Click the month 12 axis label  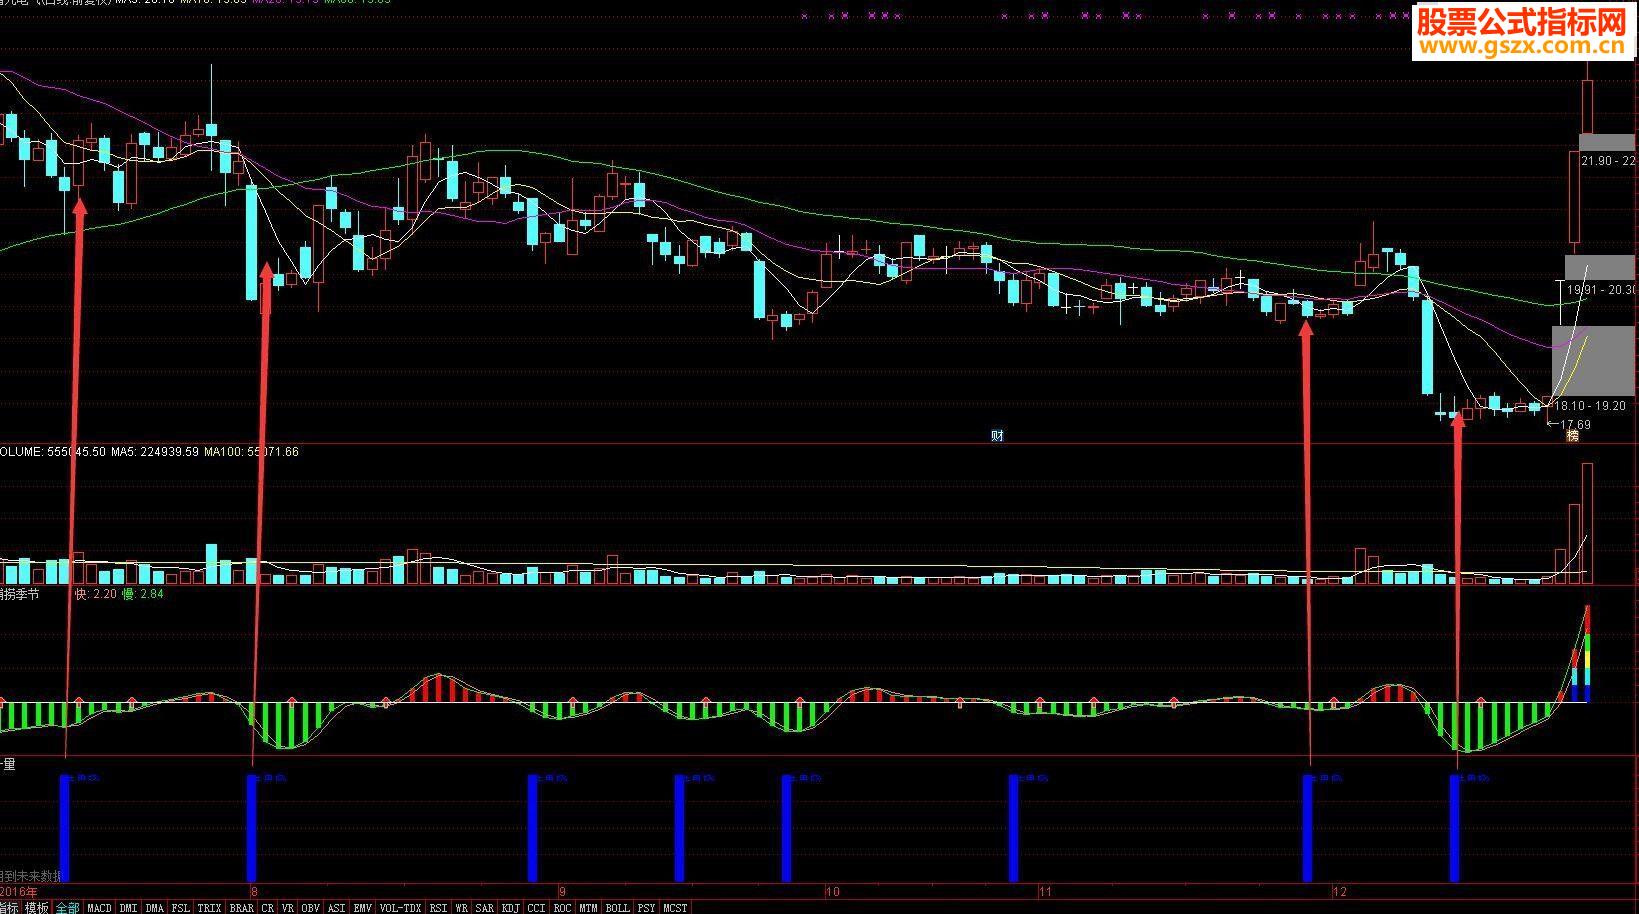(x=1340, y=891)
